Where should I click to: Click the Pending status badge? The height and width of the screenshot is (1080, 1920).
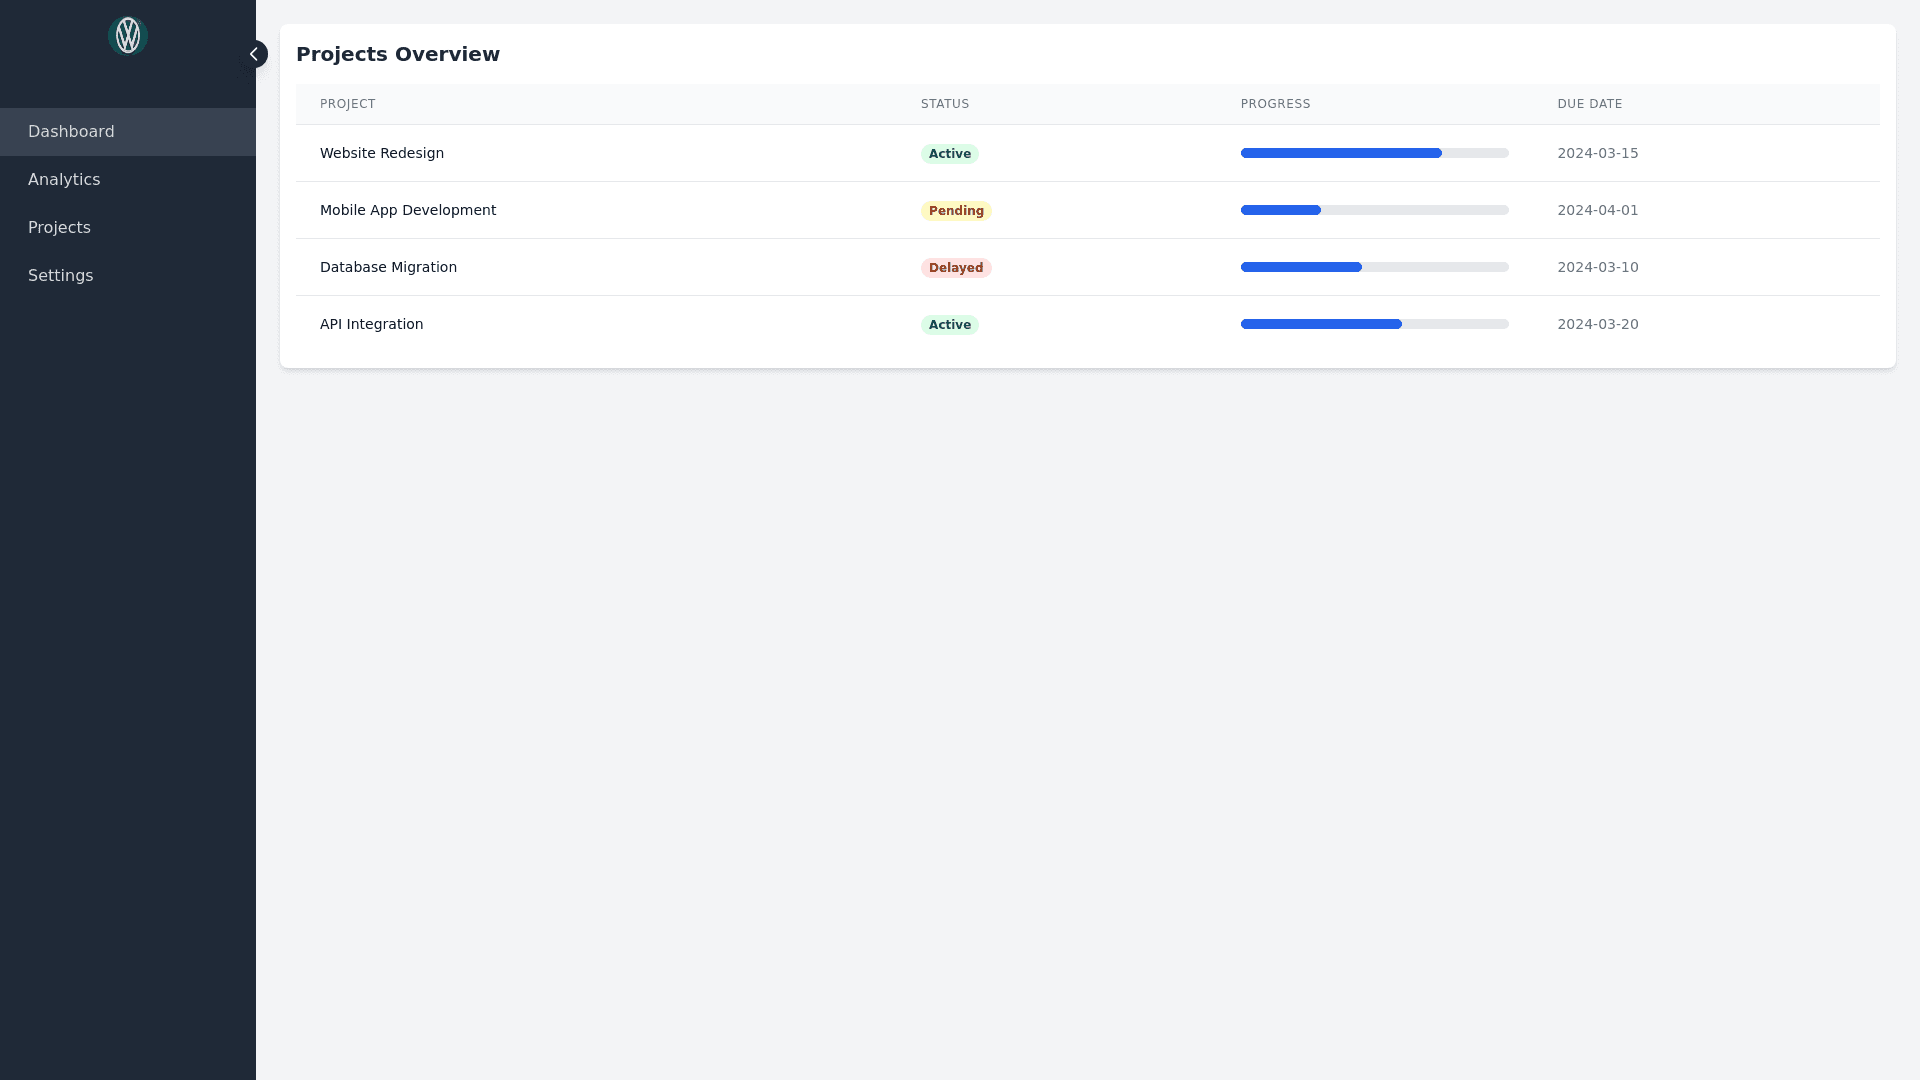point(956,211)
